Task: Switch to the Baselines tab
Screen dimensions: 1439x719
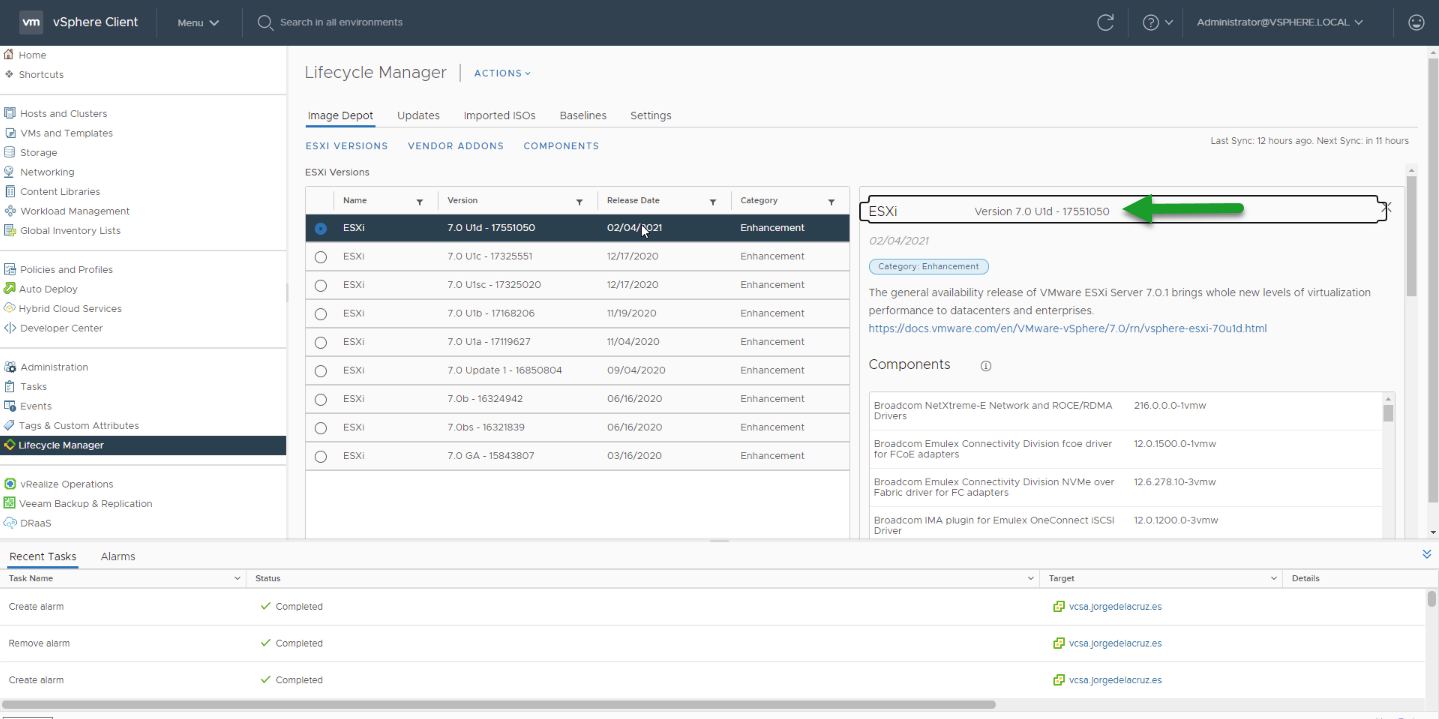Action: click(x=583, y=115)
